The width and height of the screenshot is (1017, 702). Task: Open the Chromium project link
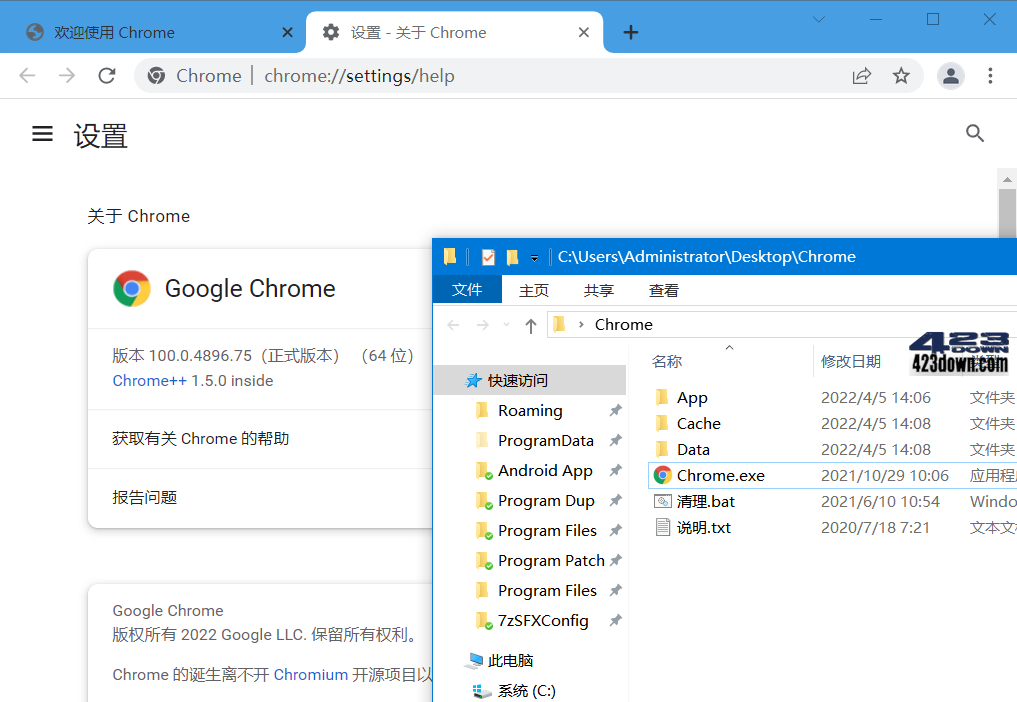pos(310,674)
